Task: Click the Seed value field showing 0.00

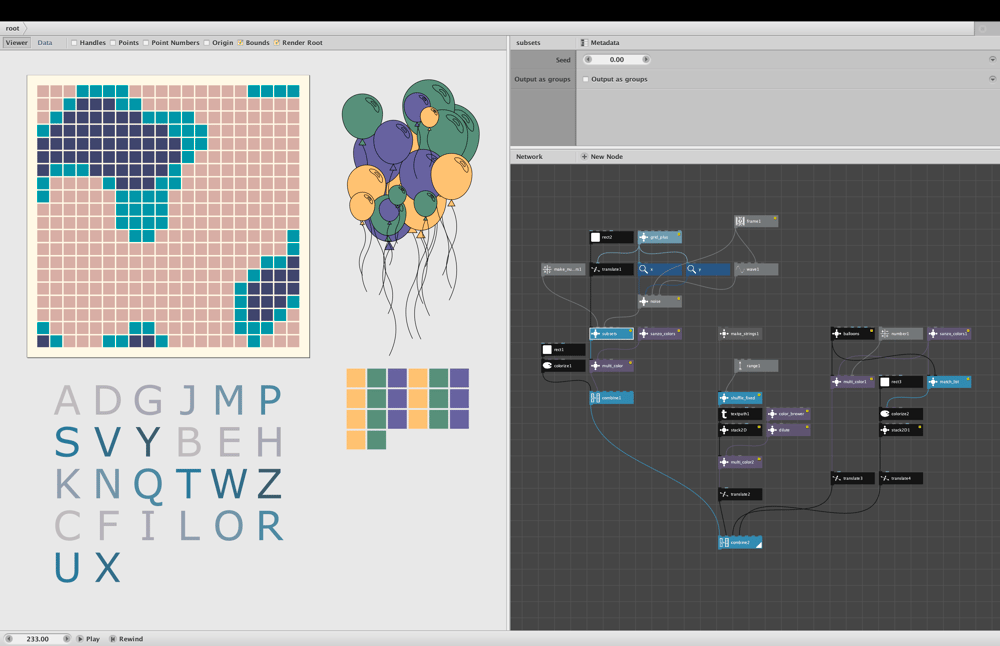Action: (x=617, y=59)
